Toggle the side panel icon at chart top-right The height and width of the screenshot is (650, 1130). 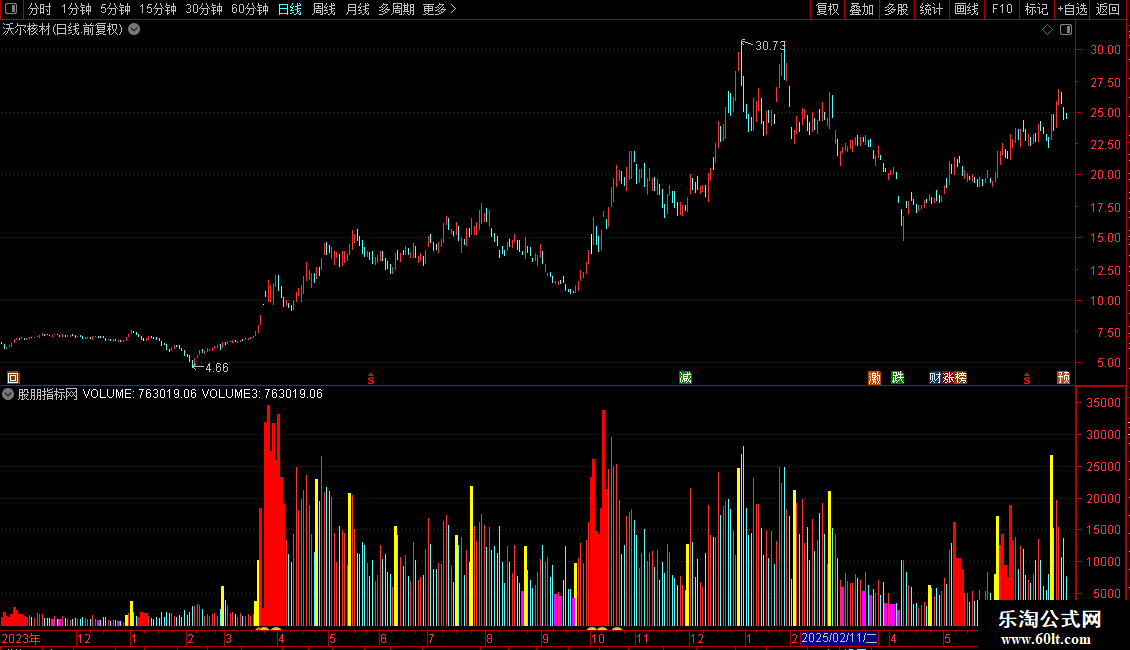(x=1066, y=30)
